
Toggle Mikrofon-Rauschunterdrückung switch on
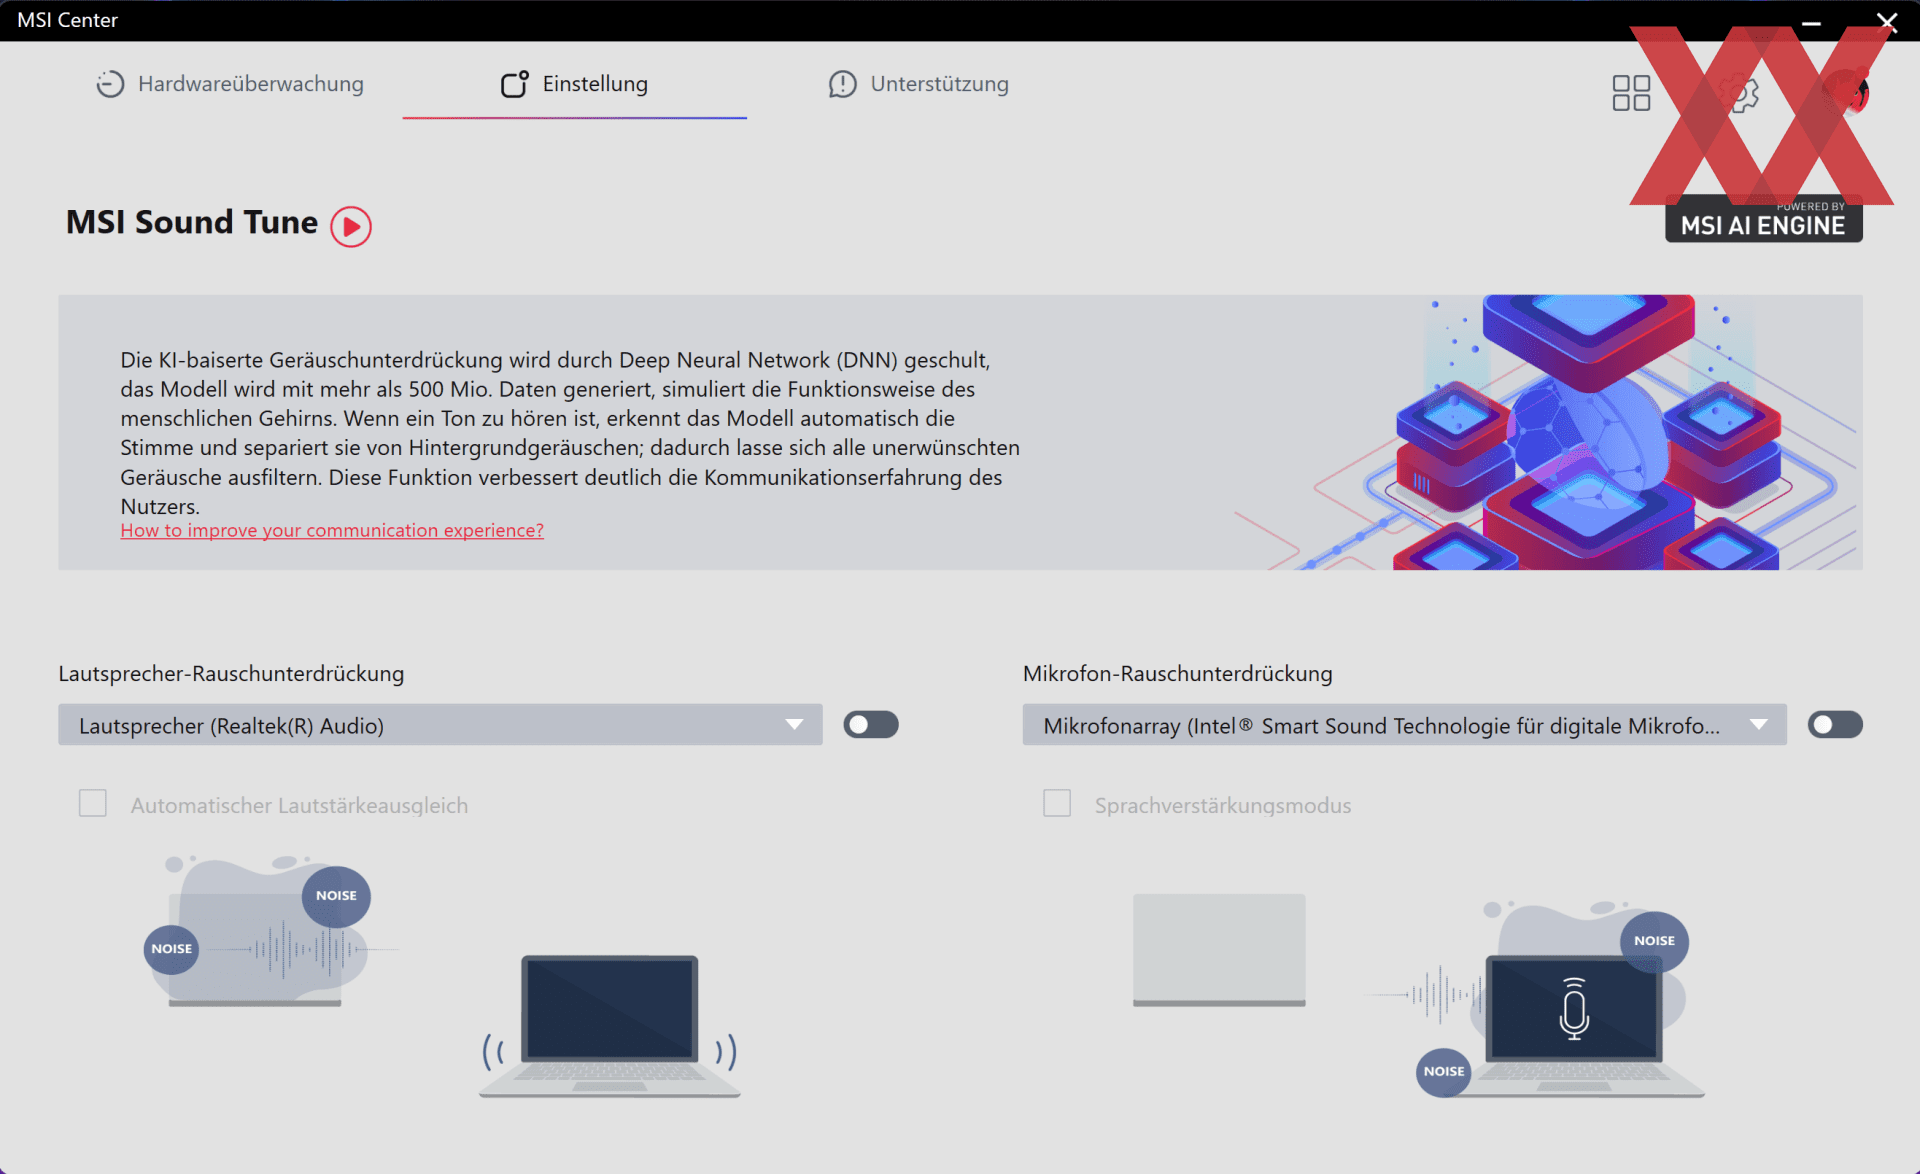click(x=1835, y=724)
